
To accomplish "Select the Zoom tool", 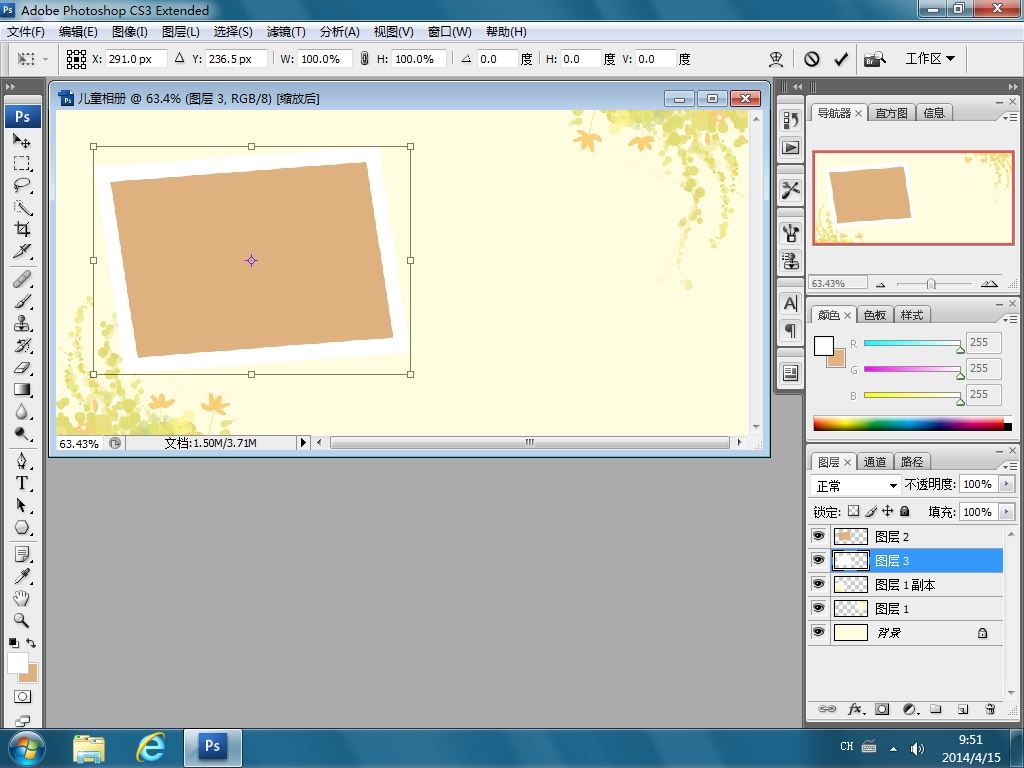I will click(22, 620).
